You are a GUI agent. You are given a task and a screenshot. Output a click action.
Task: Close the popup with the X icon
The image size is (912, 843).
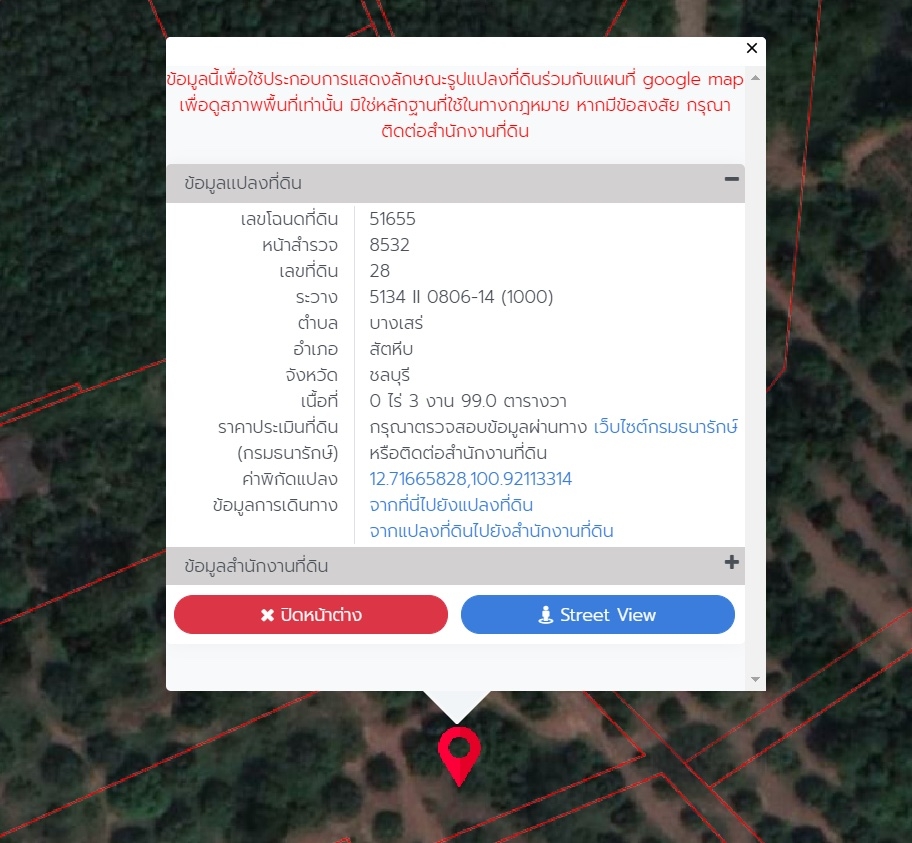click(x=751, y=48)
